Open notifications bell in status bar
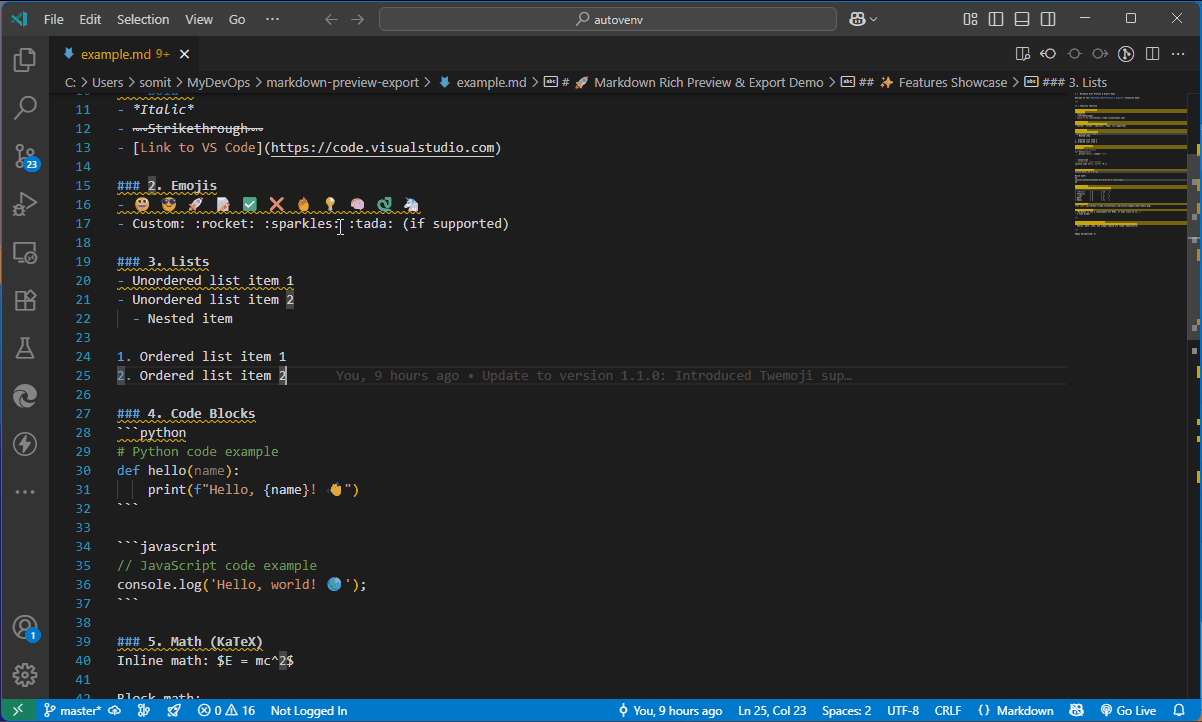This screenshot has height=722, width=1202. pyautogui.click(x=1179, y=711)
